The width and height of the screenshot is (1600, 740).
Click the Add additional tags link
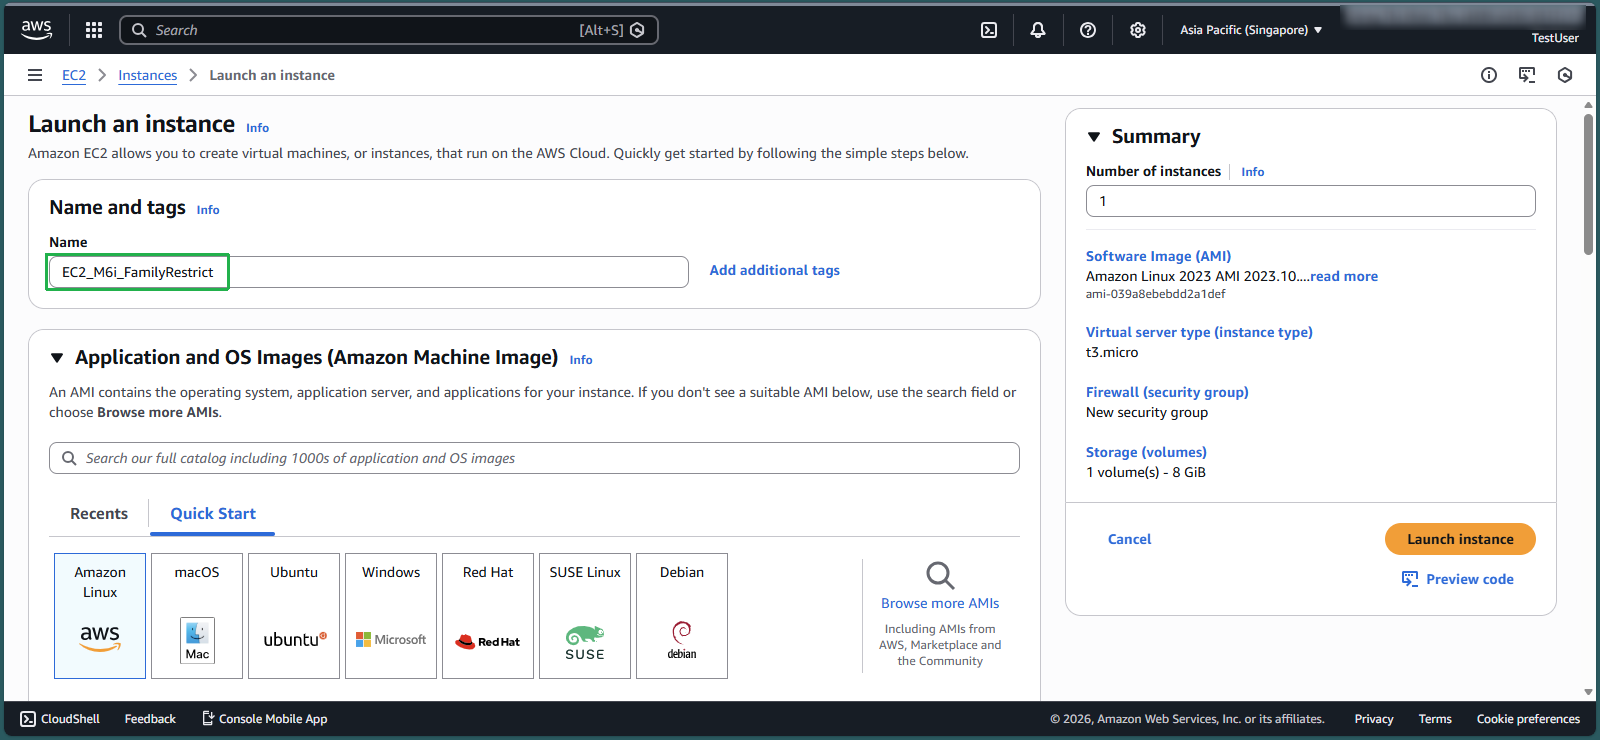(x=774, y=270)
